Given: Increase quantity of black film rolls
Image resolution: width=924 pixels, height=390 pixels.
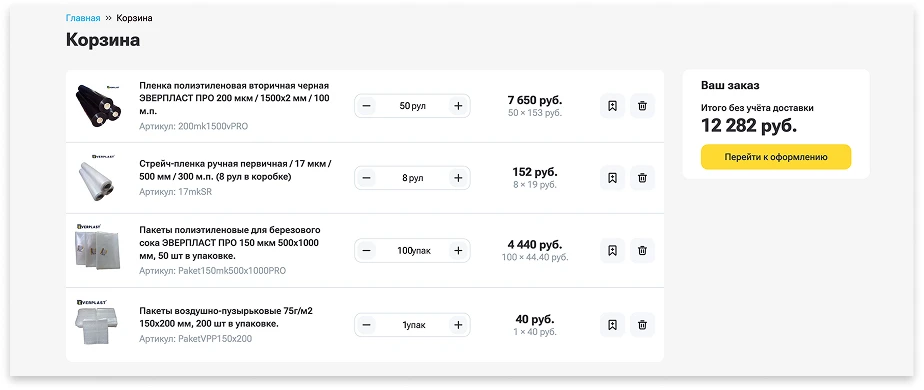Looking at the screenshot, I should 458,106.
